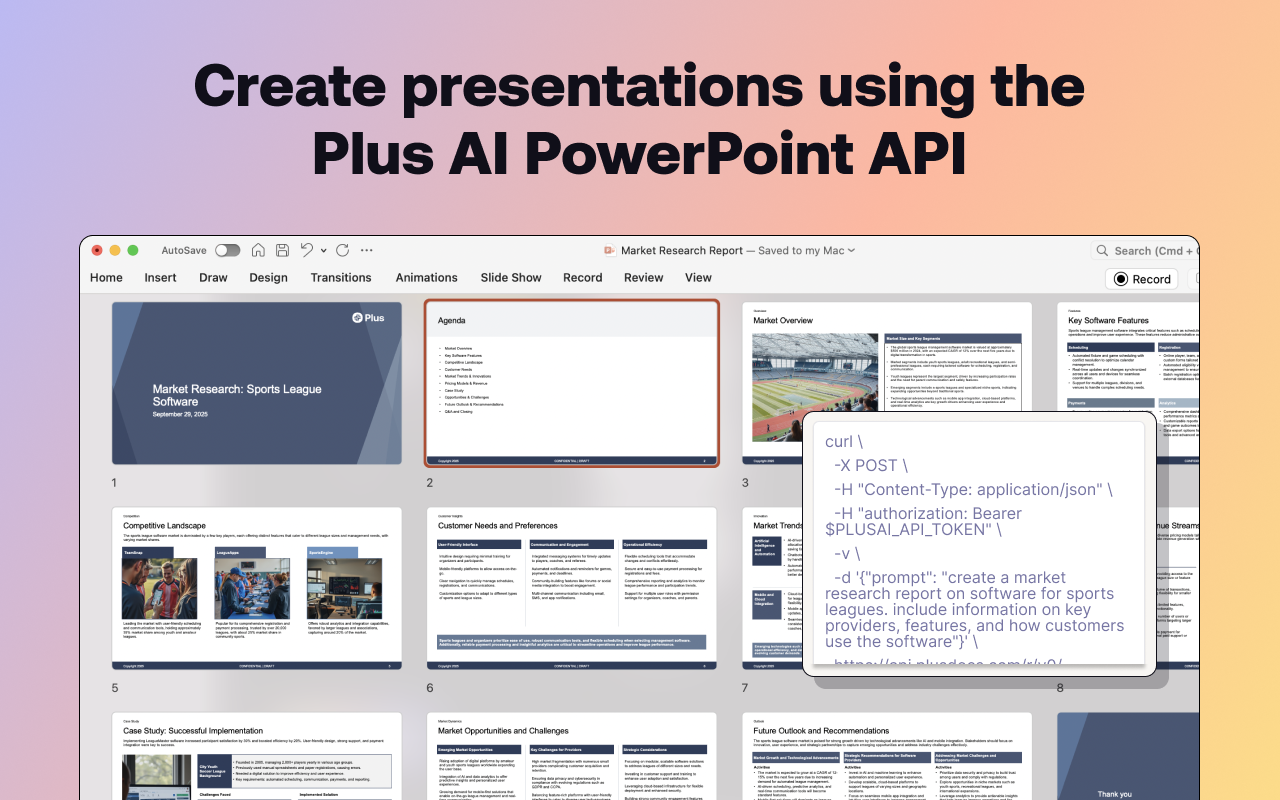Open more toolbar commands via the ellipsis icon
This screenshot has height=800, width=1280.
tap(366, 250)
